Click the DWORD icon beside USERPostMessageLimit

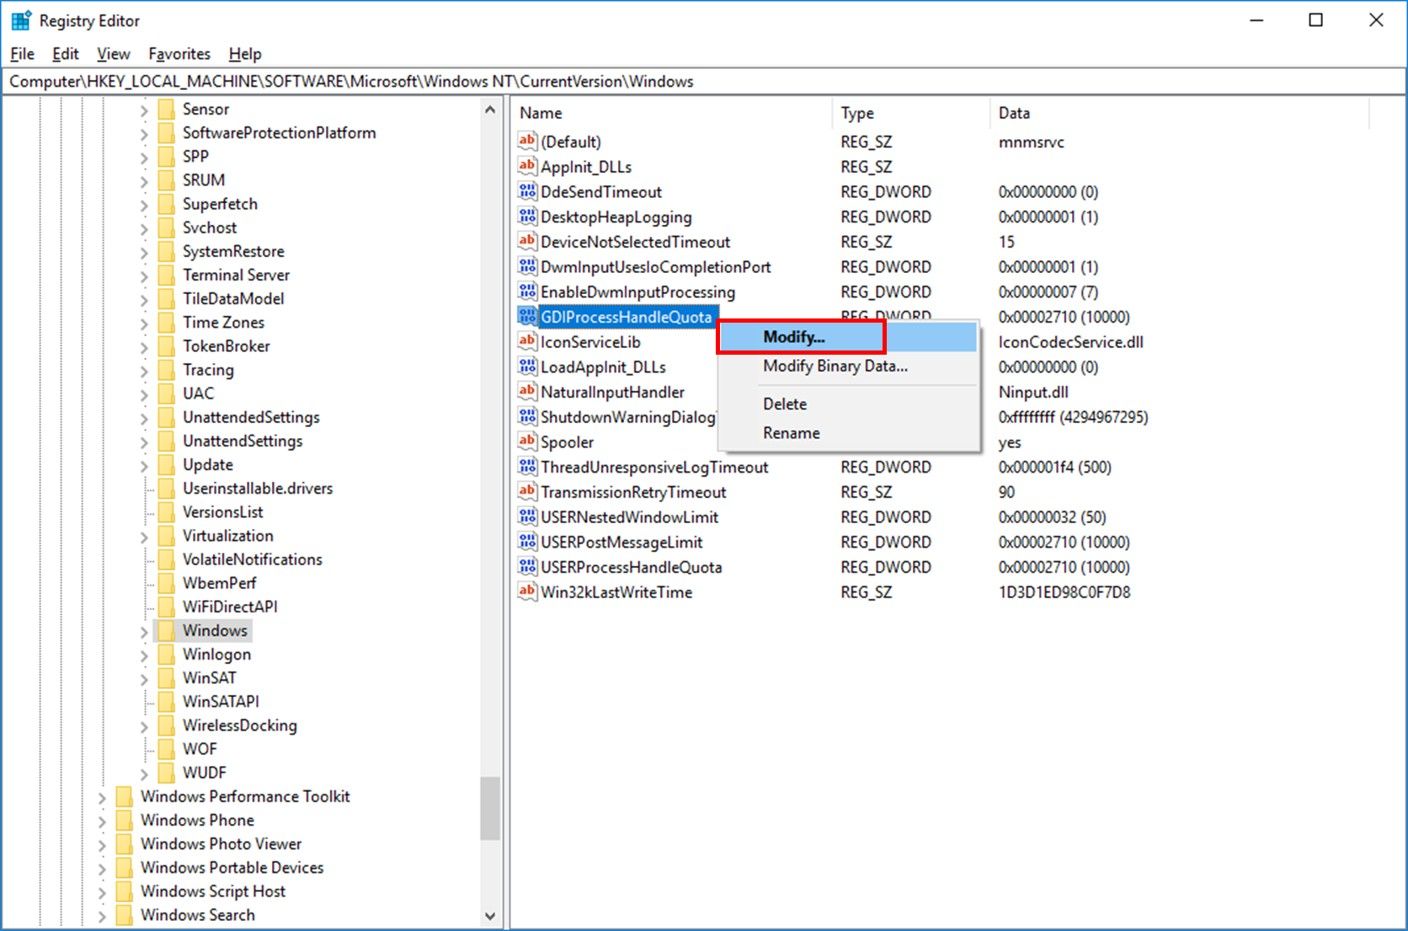click(527, 541)
